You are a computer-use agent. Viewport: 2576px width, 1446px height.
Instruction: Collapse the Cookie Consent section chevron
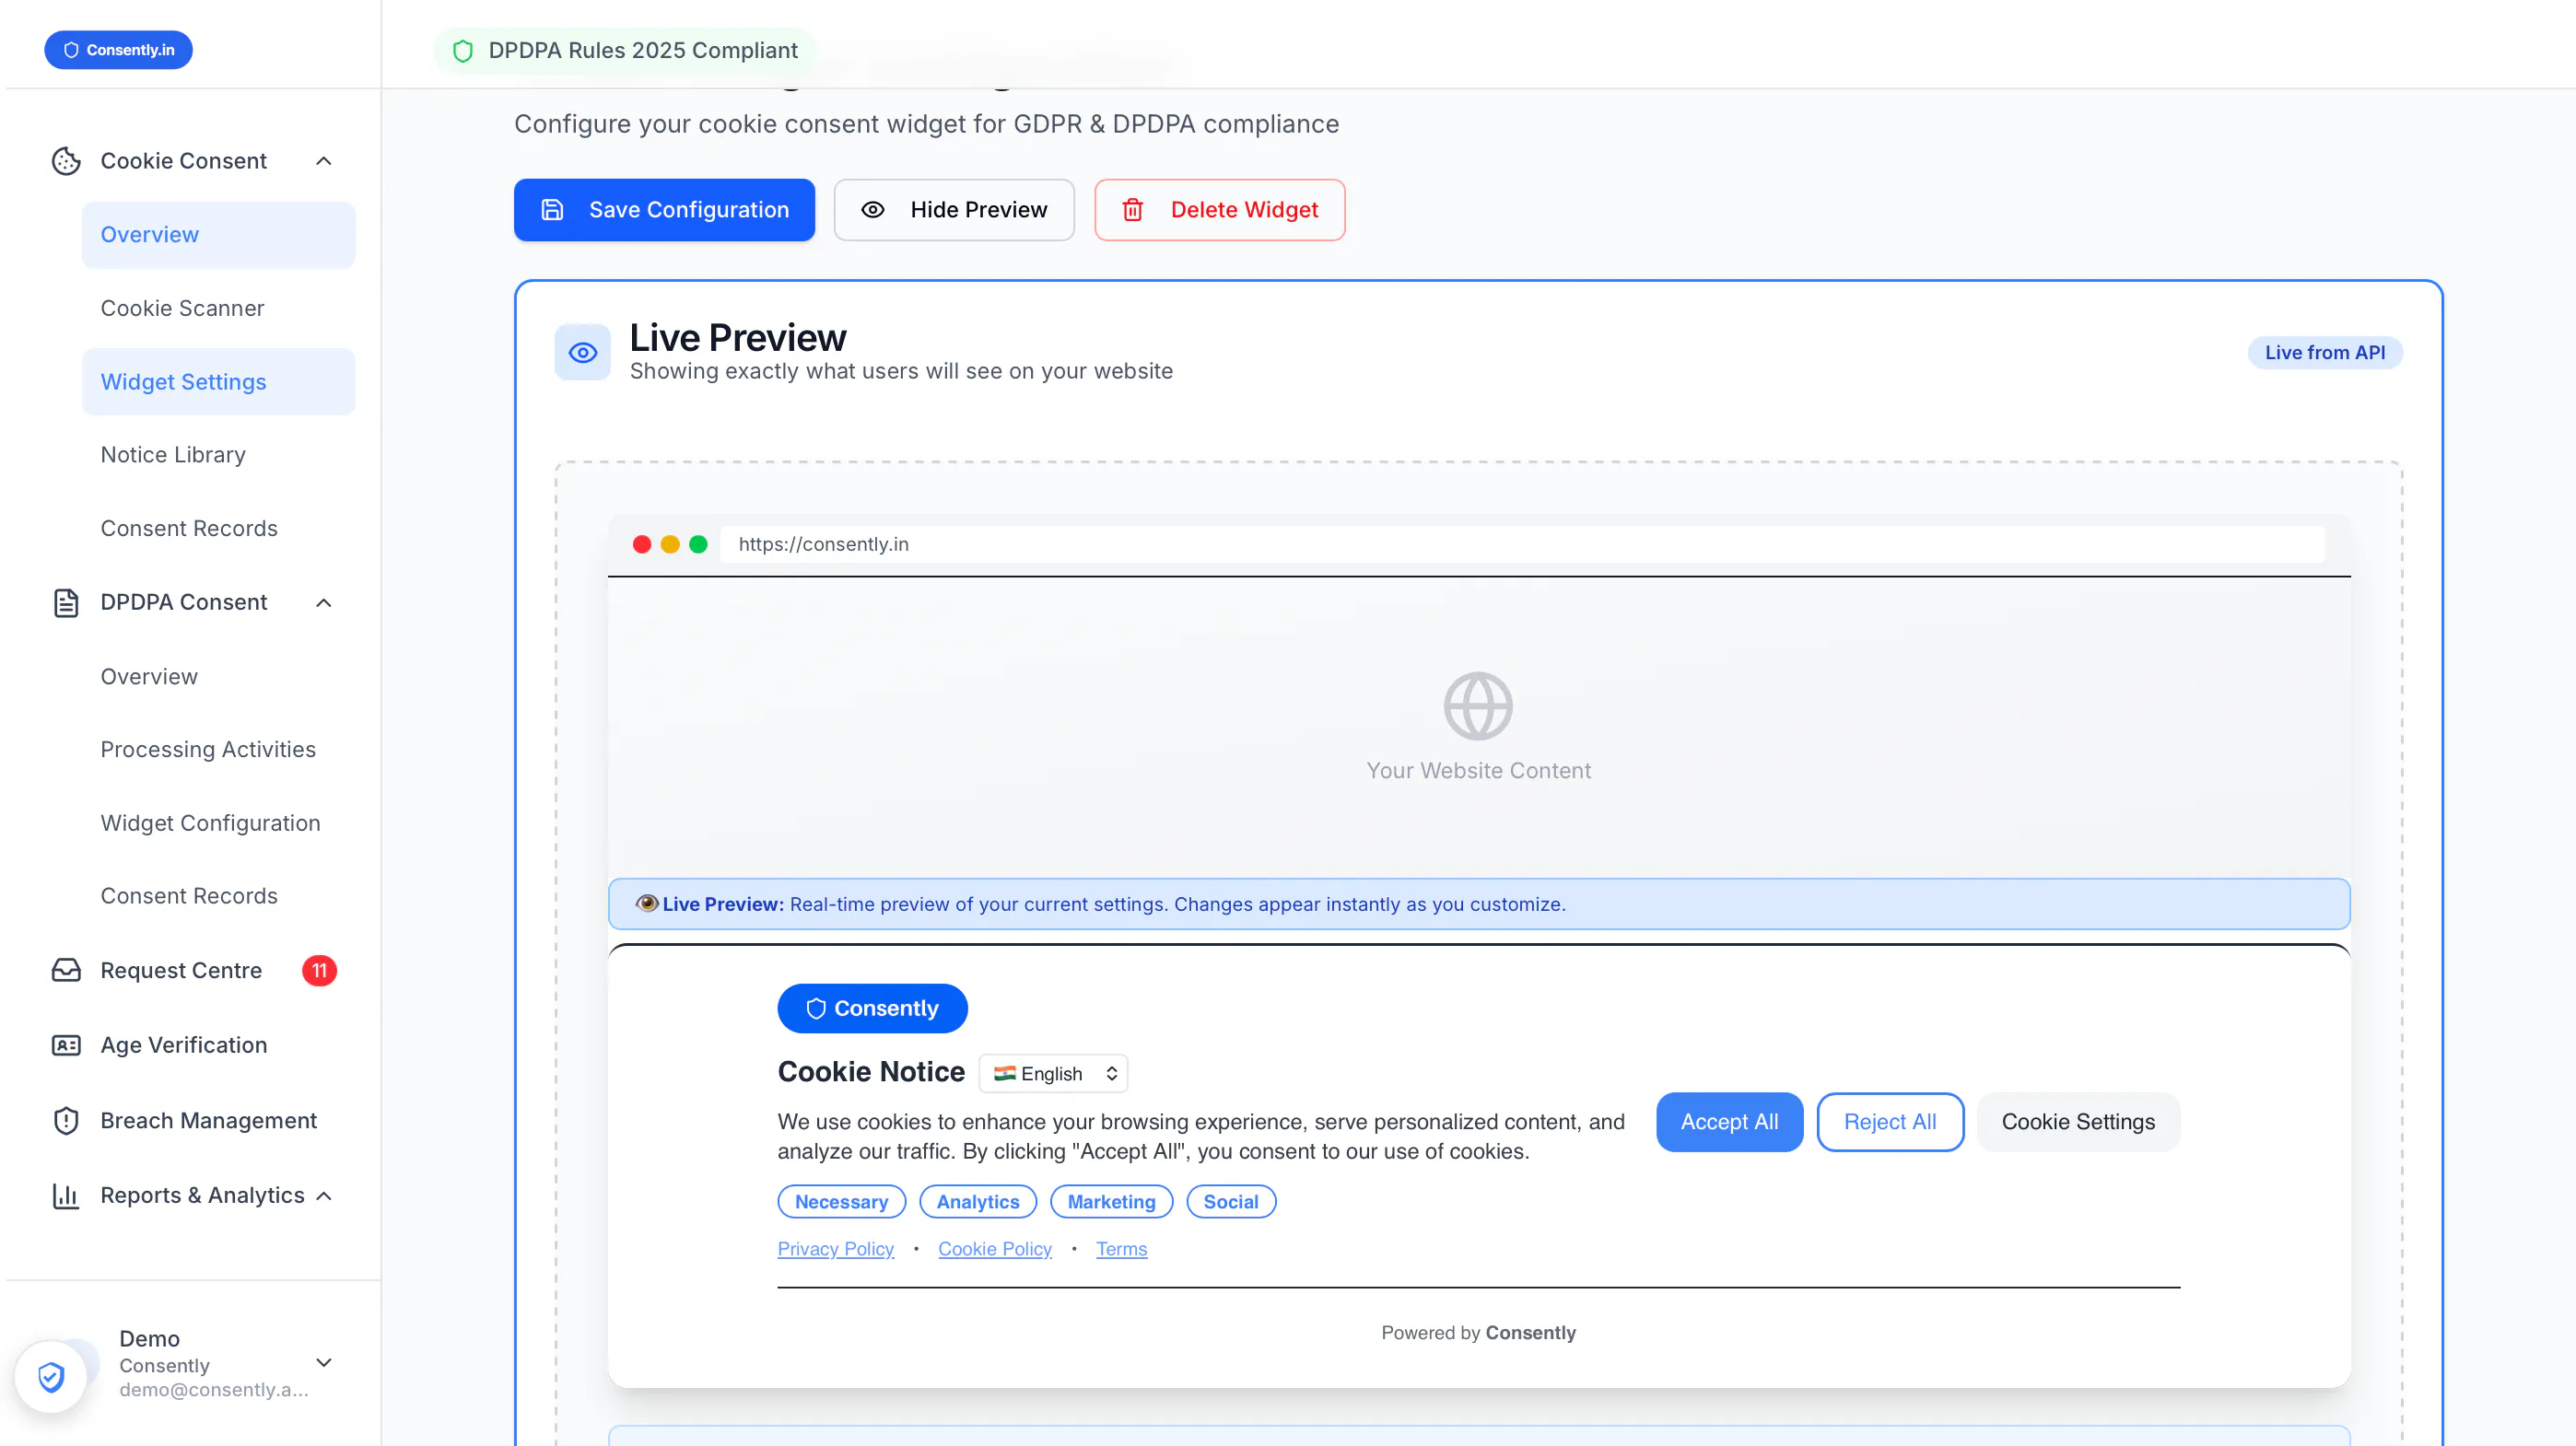[324, 161]
